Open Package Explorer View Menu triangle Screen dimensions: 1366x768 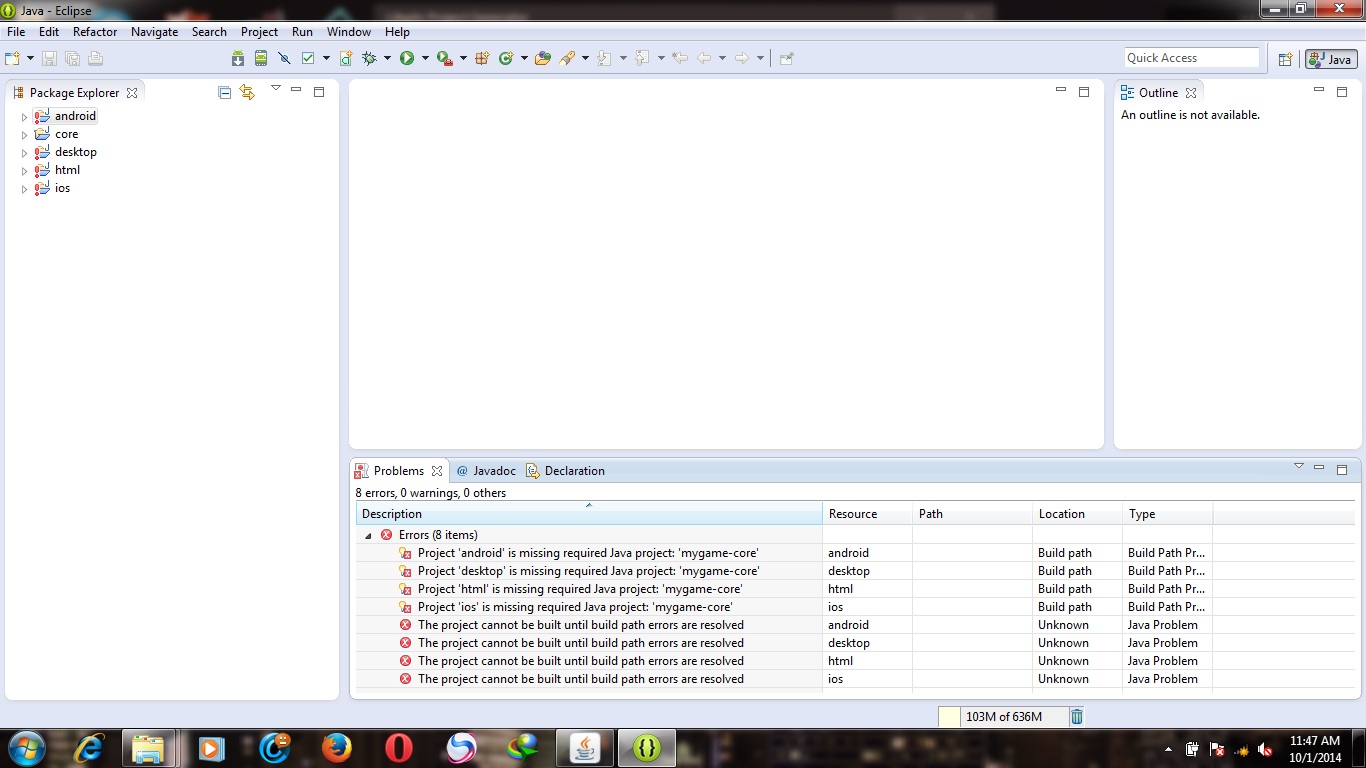(x=276, y=89)
